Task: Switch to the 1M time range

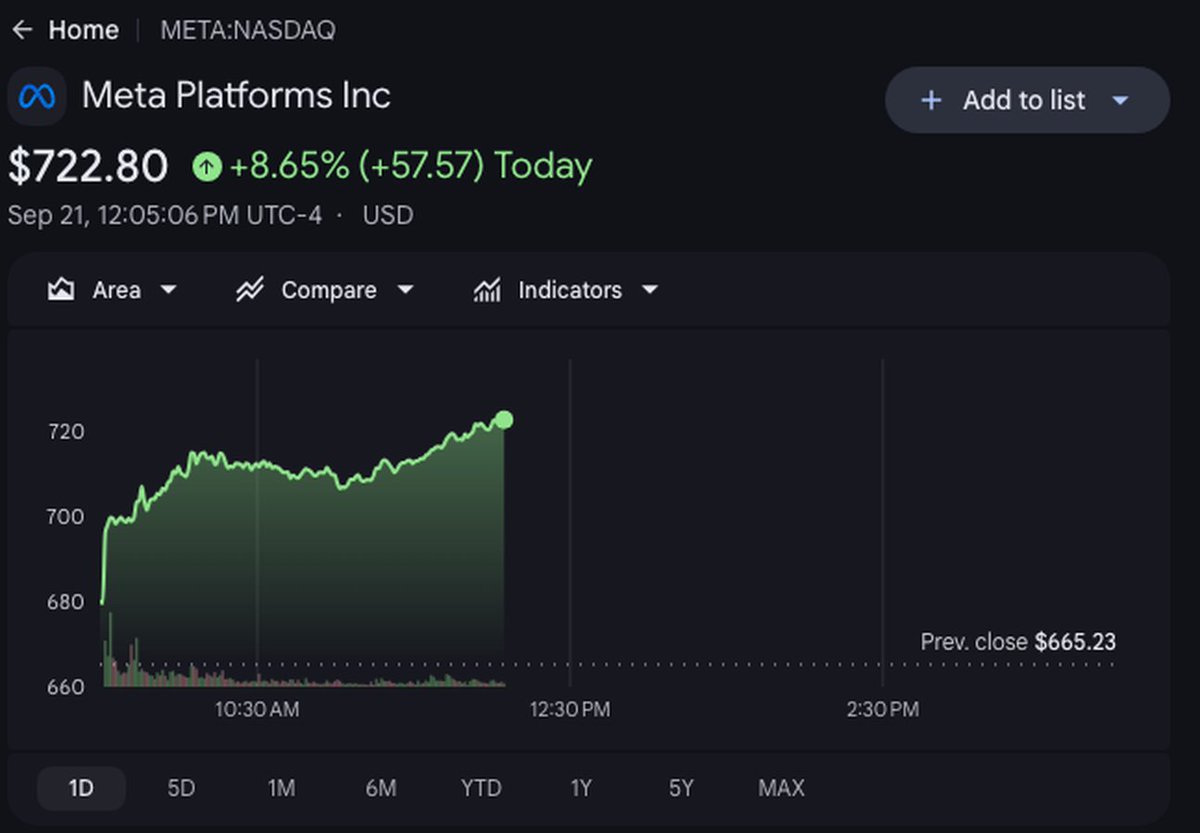Action: pyautogui.click(x=281, y=788)
